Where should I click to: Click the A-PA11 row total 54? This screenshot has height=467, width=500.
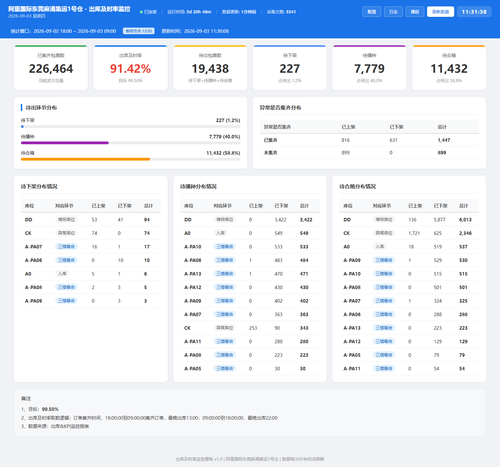click(x=462, y=369)
